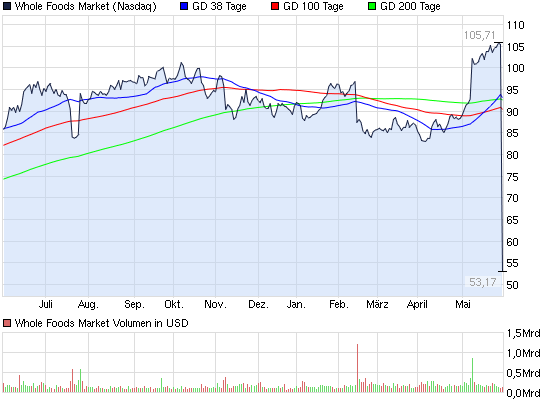
Task: Click the 'Dez.' month axis label
Action: tap(258, 304)
